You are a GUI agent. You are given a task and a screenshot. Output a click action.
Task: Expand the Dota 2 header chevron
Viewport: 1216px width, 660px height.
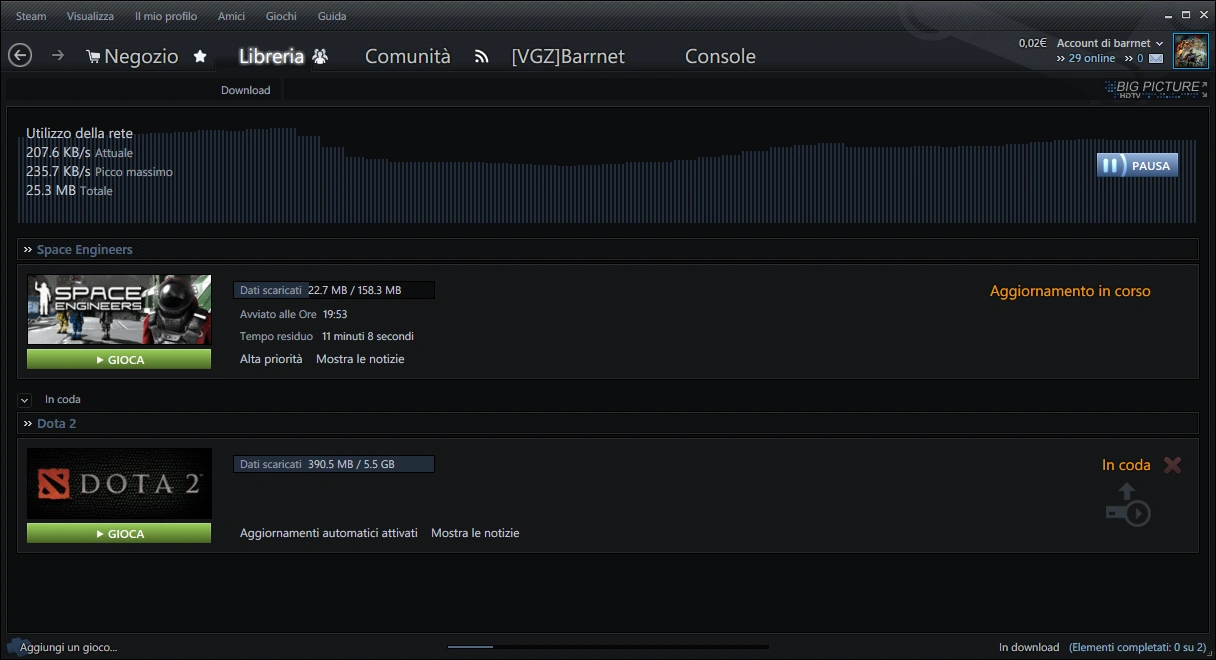28,424
